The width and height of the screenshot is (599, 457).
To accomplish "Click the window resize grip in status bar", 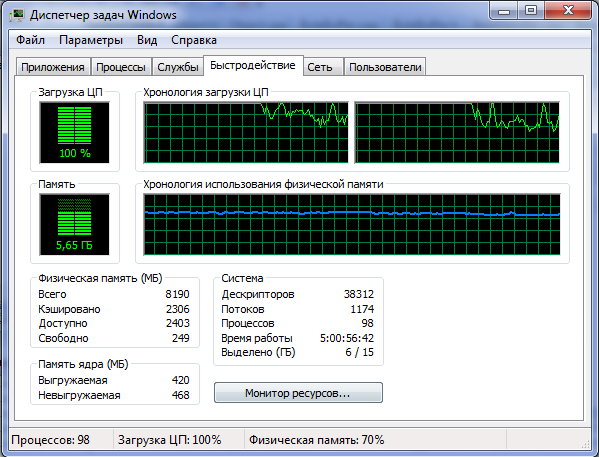I will [x=585, y=443].
